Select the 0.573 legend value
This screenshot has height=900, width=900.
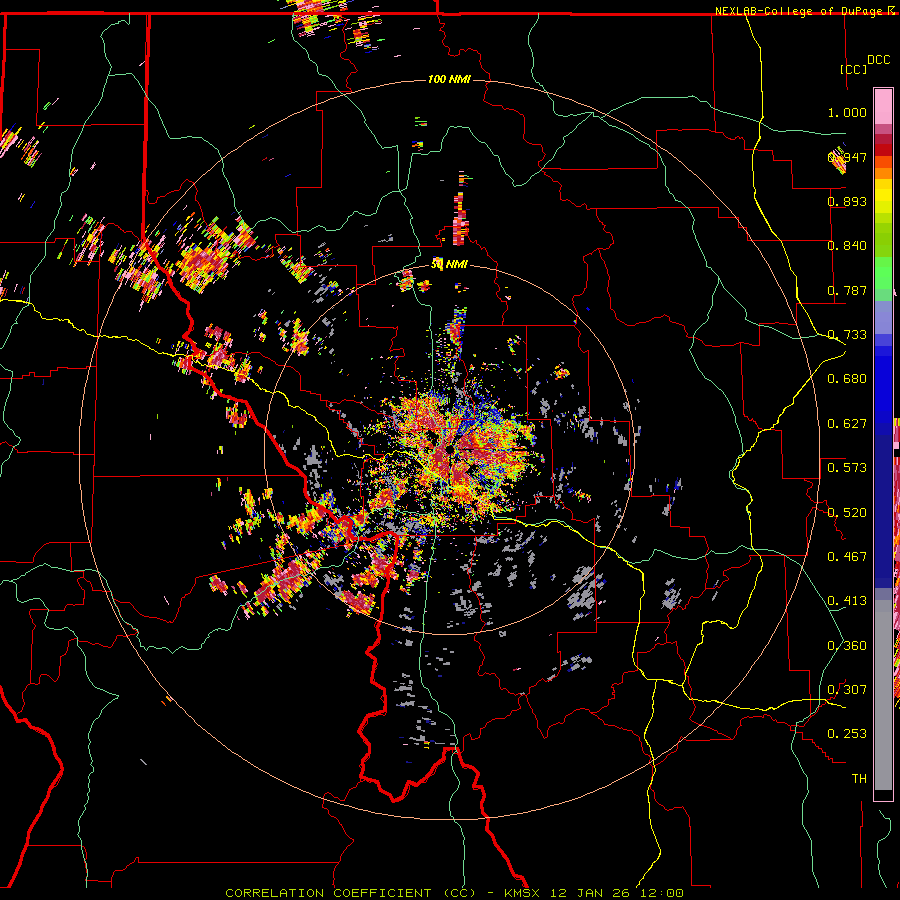coord(847,468)
